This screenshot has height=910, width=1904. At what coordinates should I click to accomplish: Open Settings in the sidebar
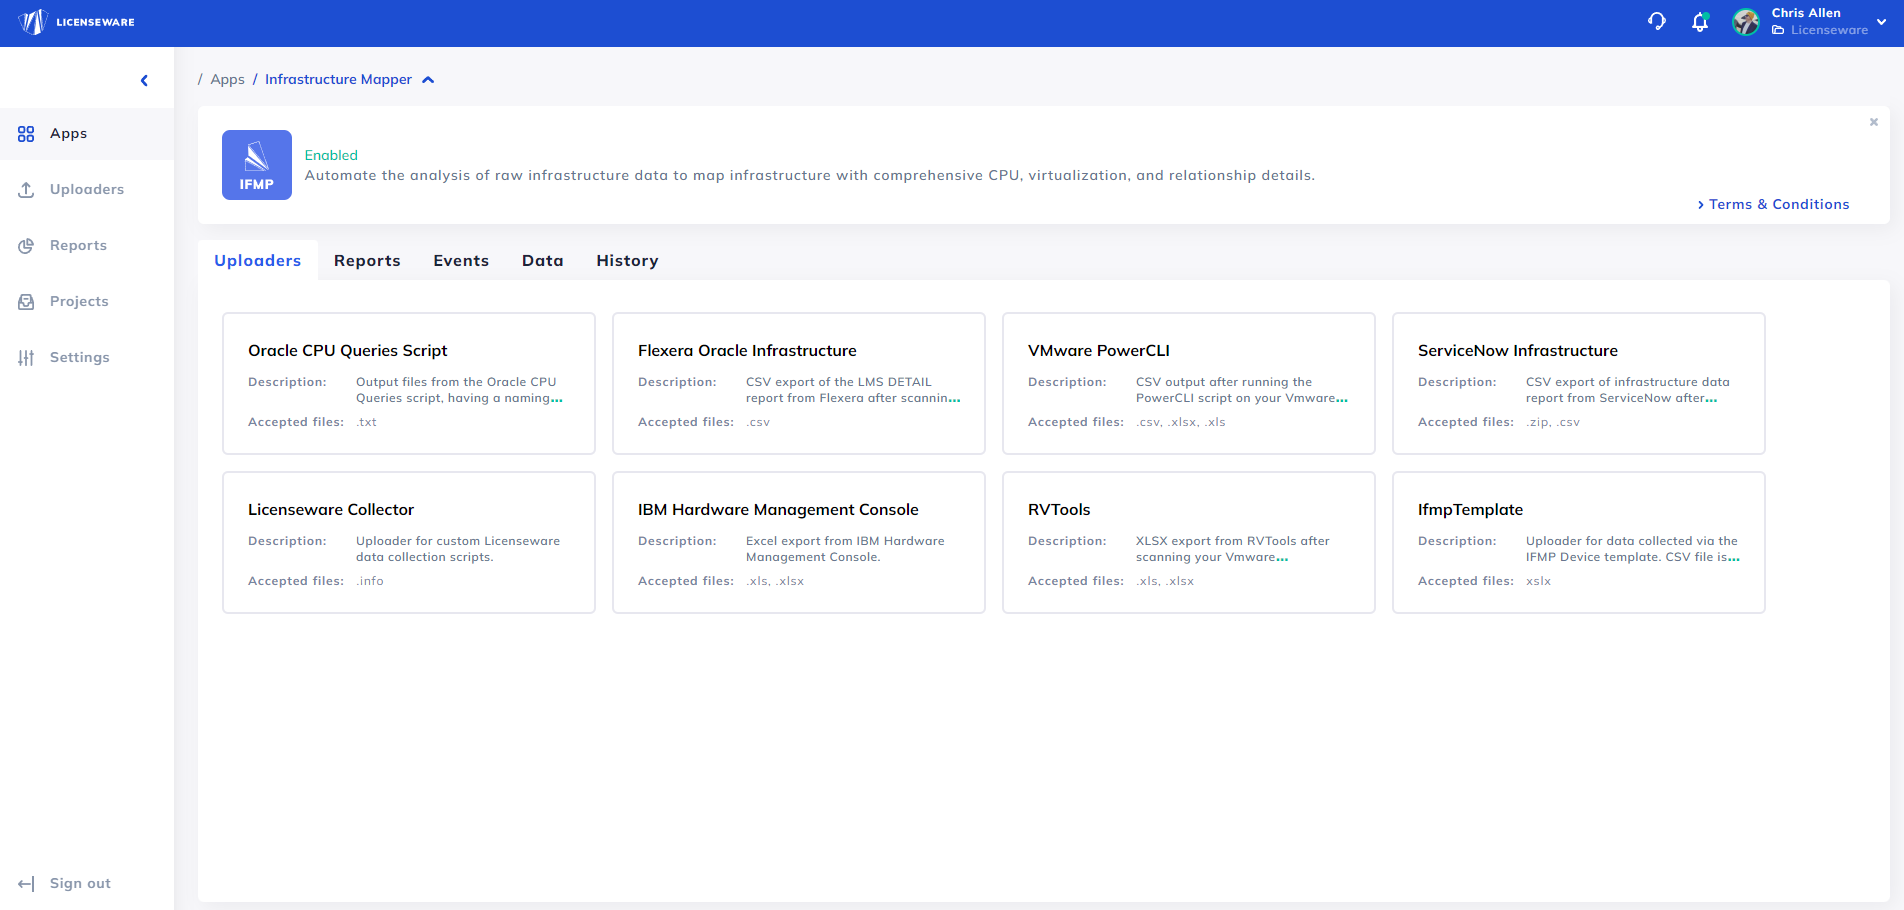(87, 358)
